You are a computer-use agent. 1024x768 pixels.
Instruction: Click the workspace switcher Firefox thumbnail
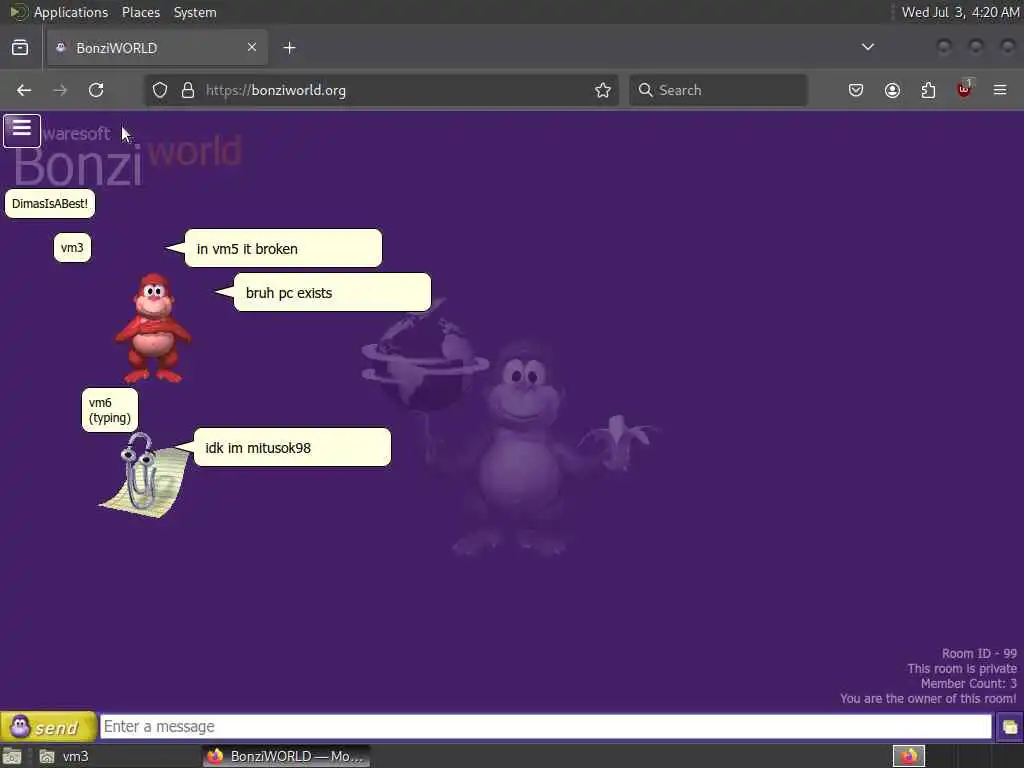(908, 756)
